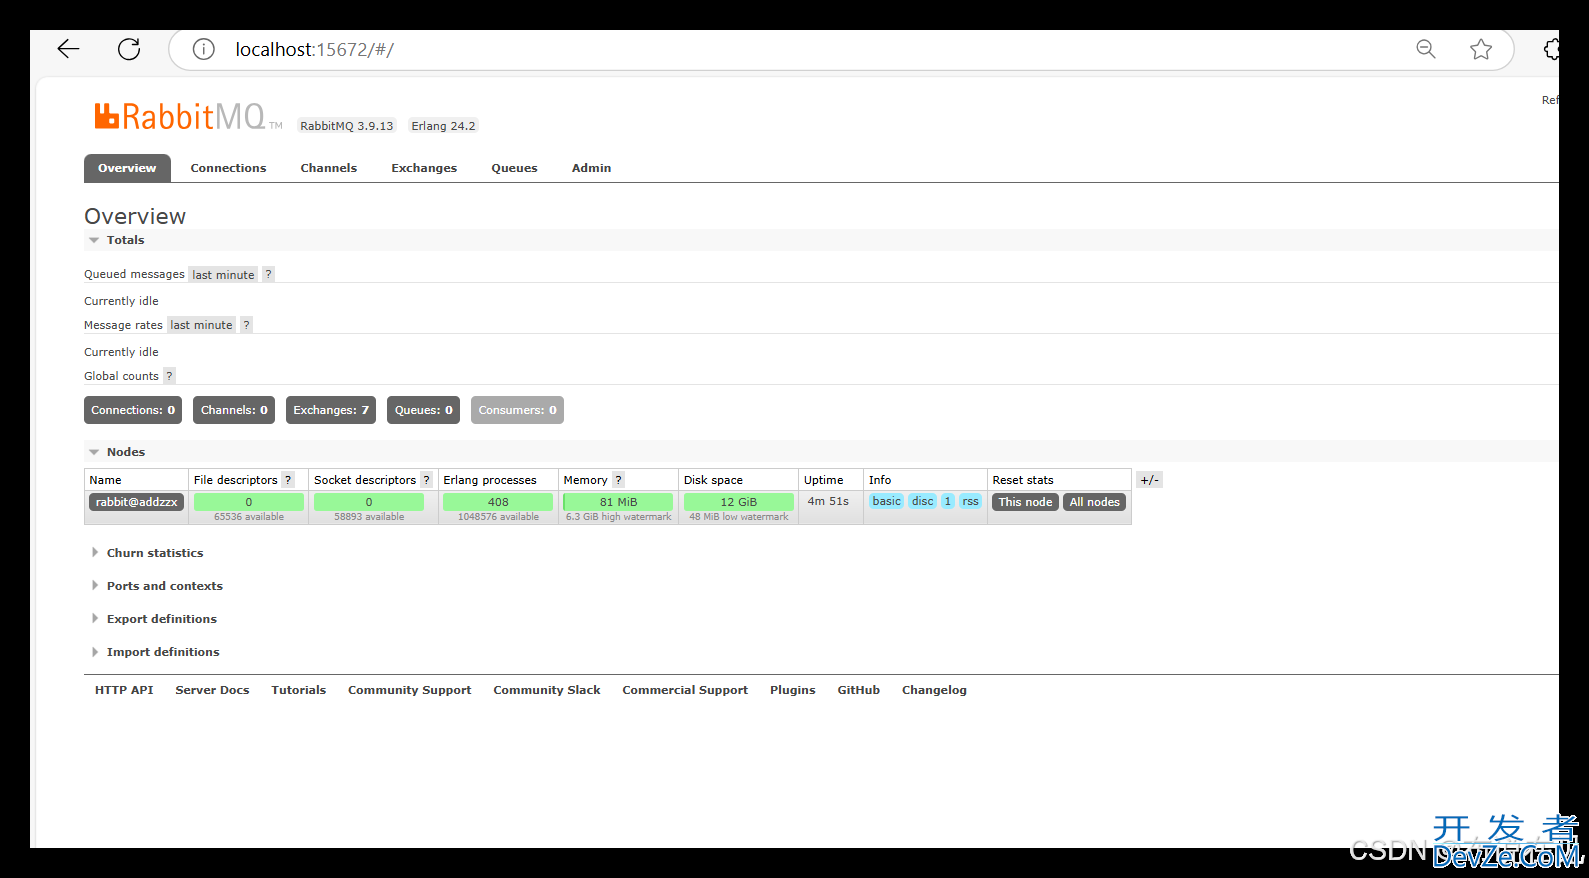Viewport: 1589px width, 878px height.
Task: Open the GitHub footer link
Action: point(858,690)
